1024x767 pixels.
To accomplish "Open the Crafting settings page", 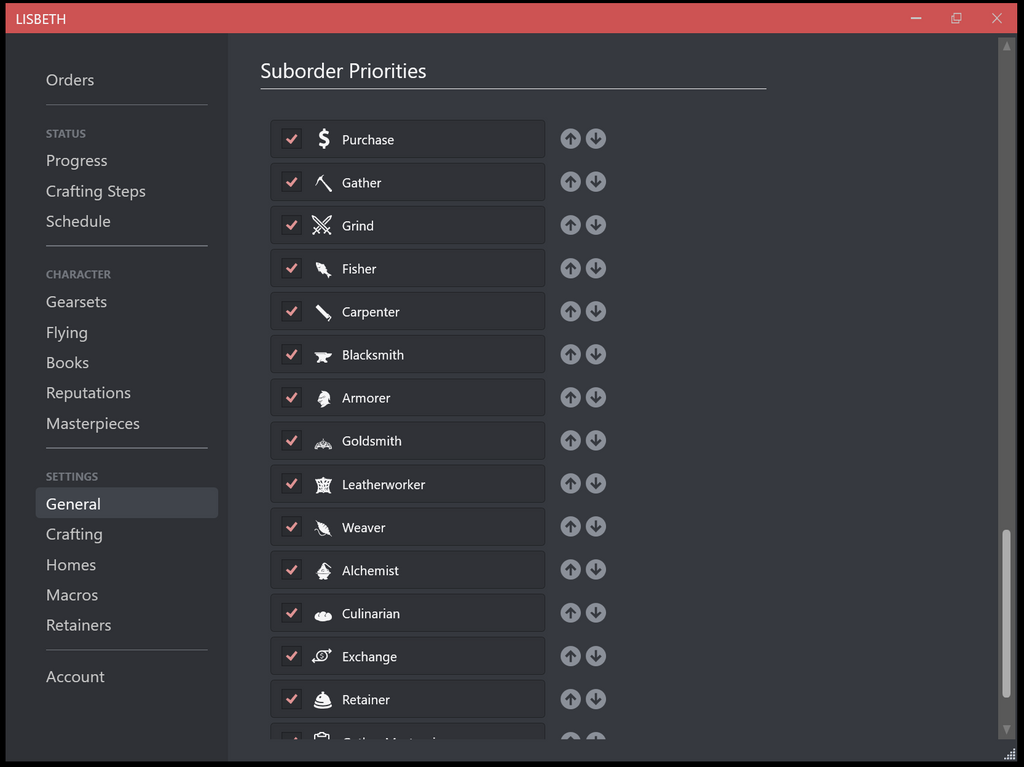I will coord(74,534).
